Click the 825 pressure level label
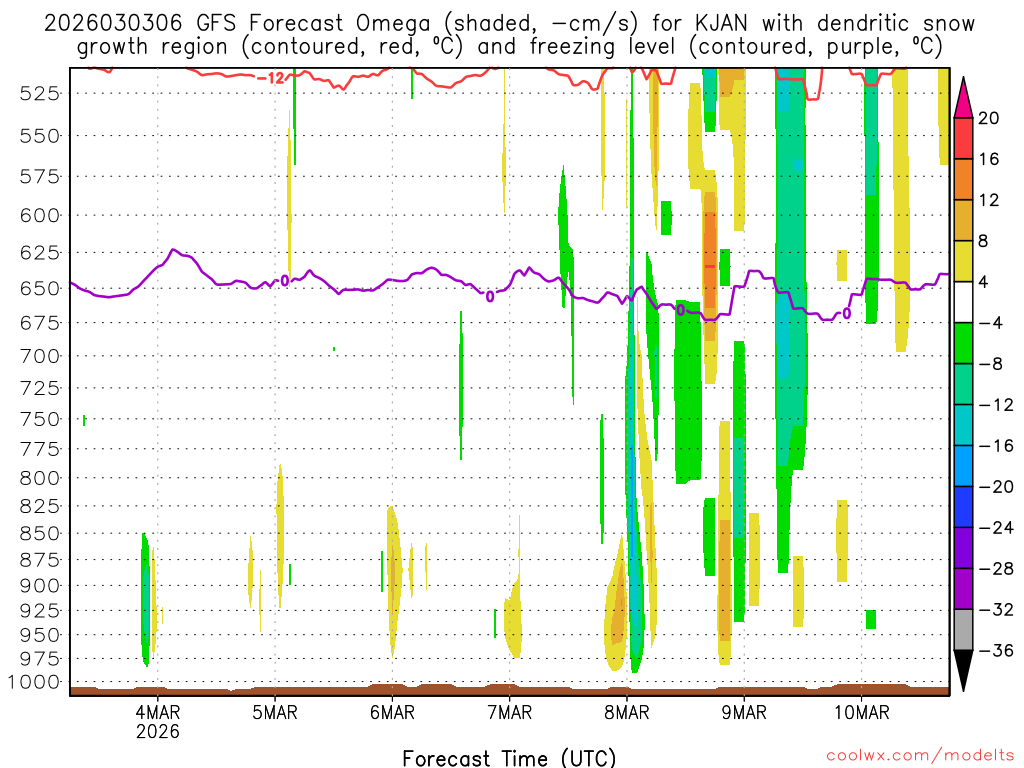The width and height of the screenshot is (1024, 768). point(39,506)
